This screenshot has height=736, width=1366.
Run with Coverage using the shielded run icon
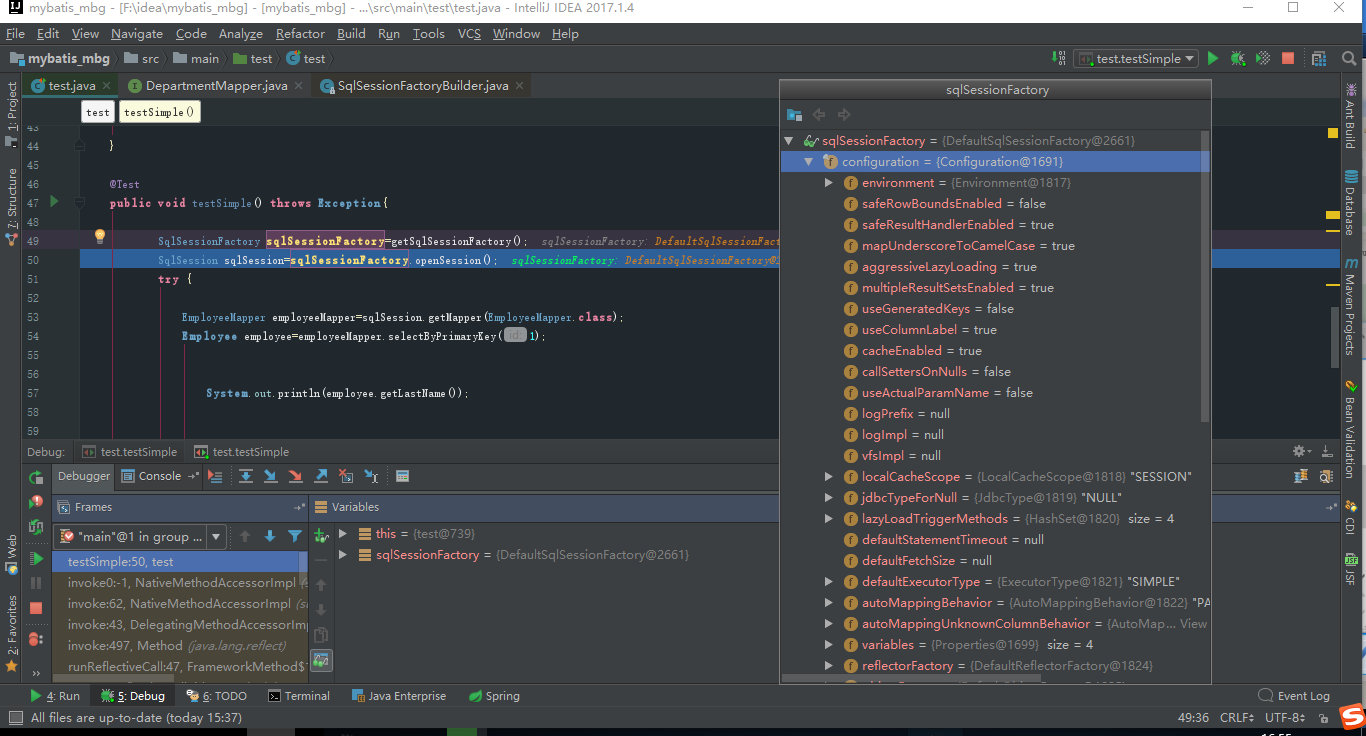click(x=1262, y=58)
